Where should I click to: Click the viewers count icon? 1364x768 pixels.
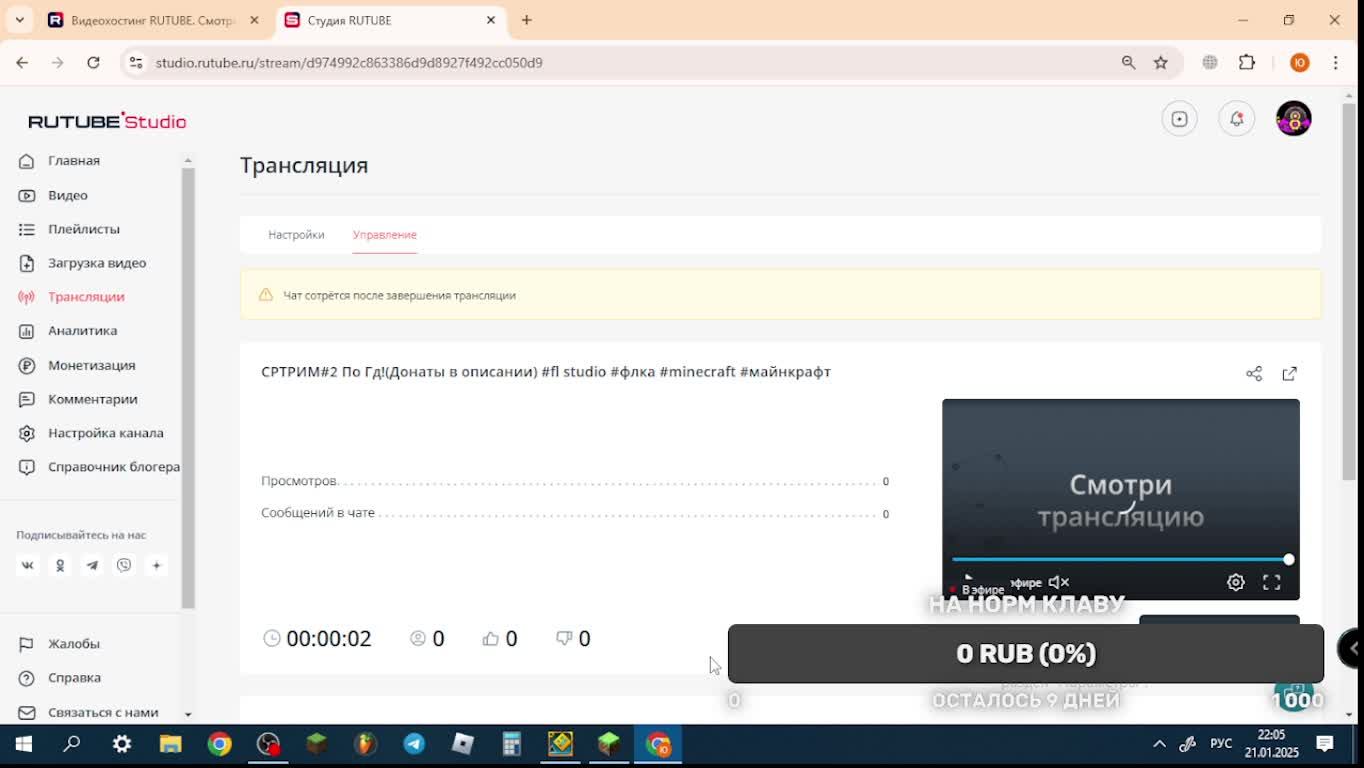click(418, 638)
